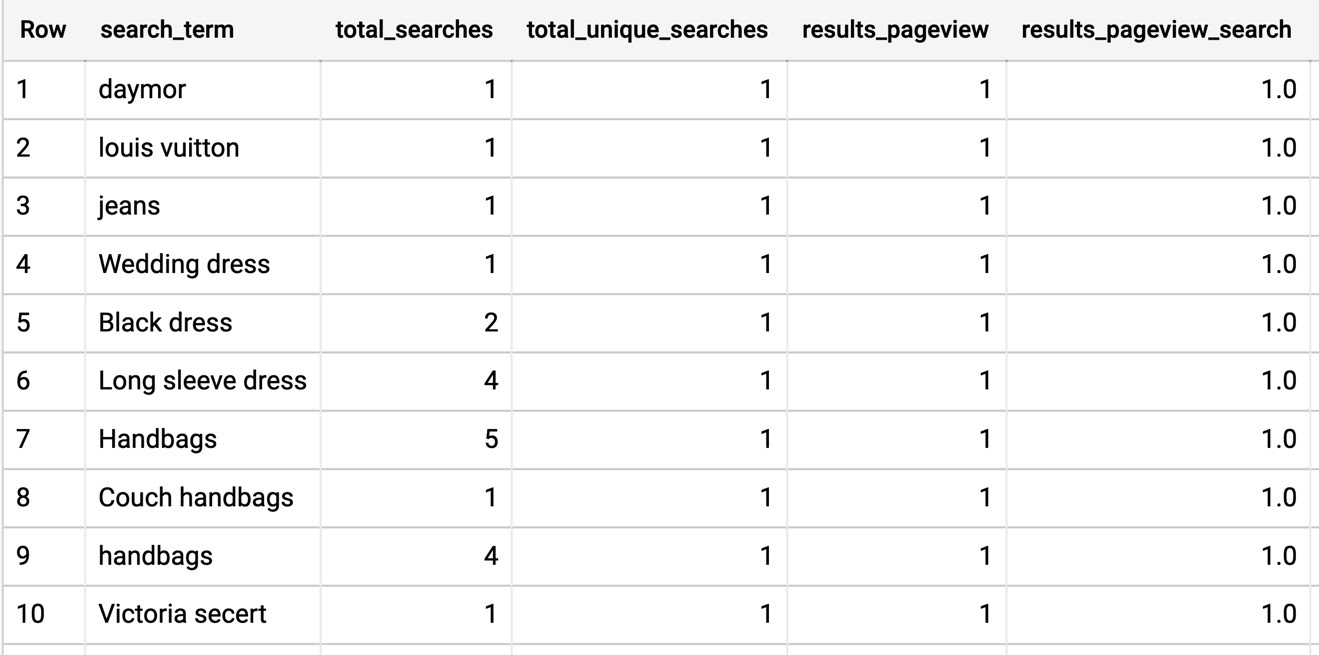Click the results_pageview_search column header
The image size is (1319, 655).
coord(1156,30)
